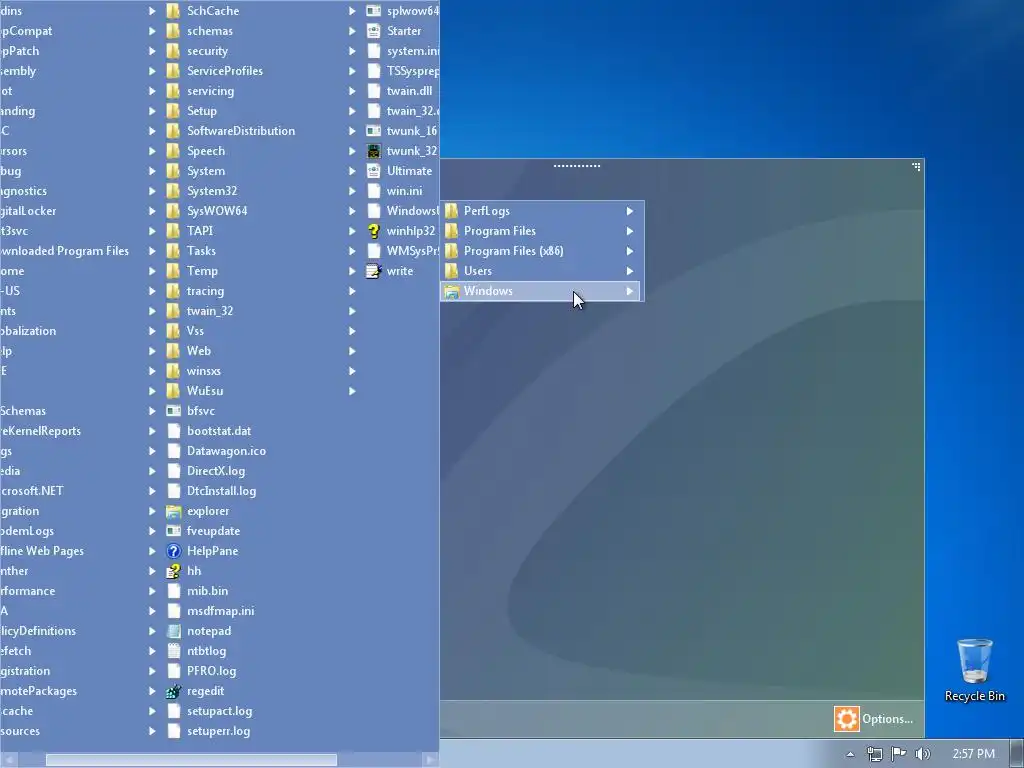The width and height of the screenshot is (1024, 768).
Task: Click the clock showing 2:57 PM
Action: coord(973,754)
